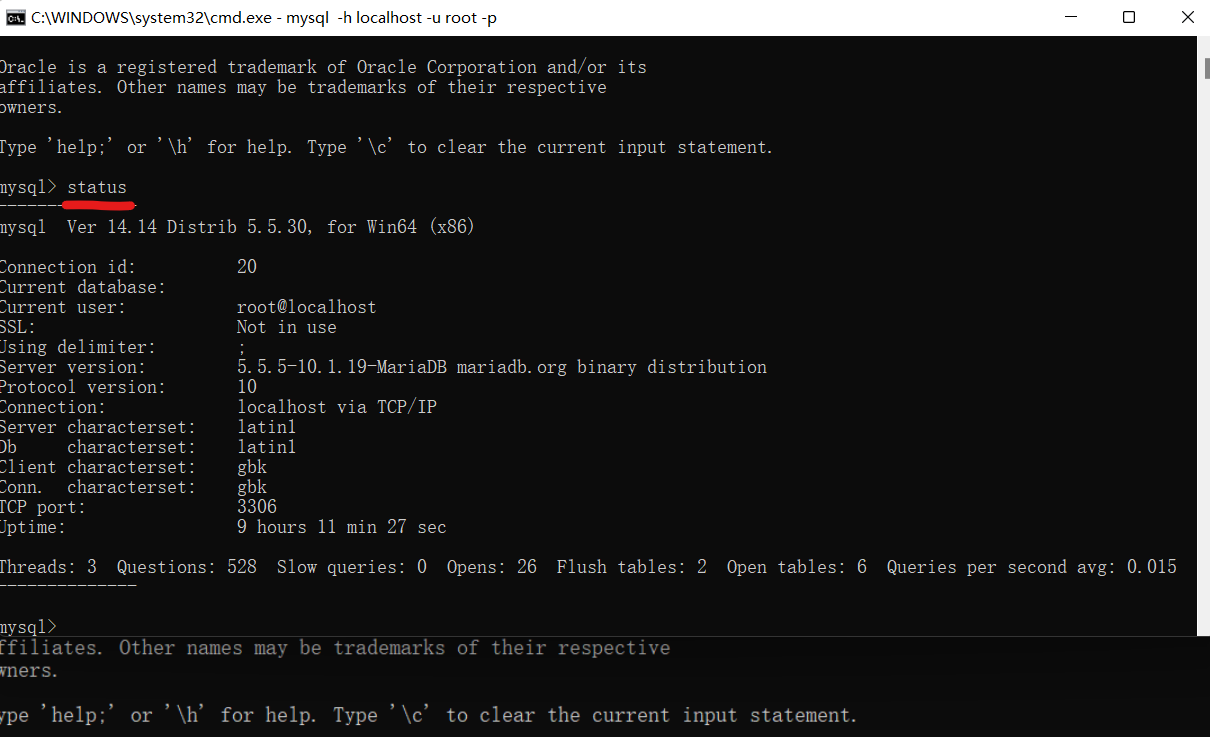Maximize the command prompt window
The height and width of the screenshot is (737, 1210).
(1128, 17)
